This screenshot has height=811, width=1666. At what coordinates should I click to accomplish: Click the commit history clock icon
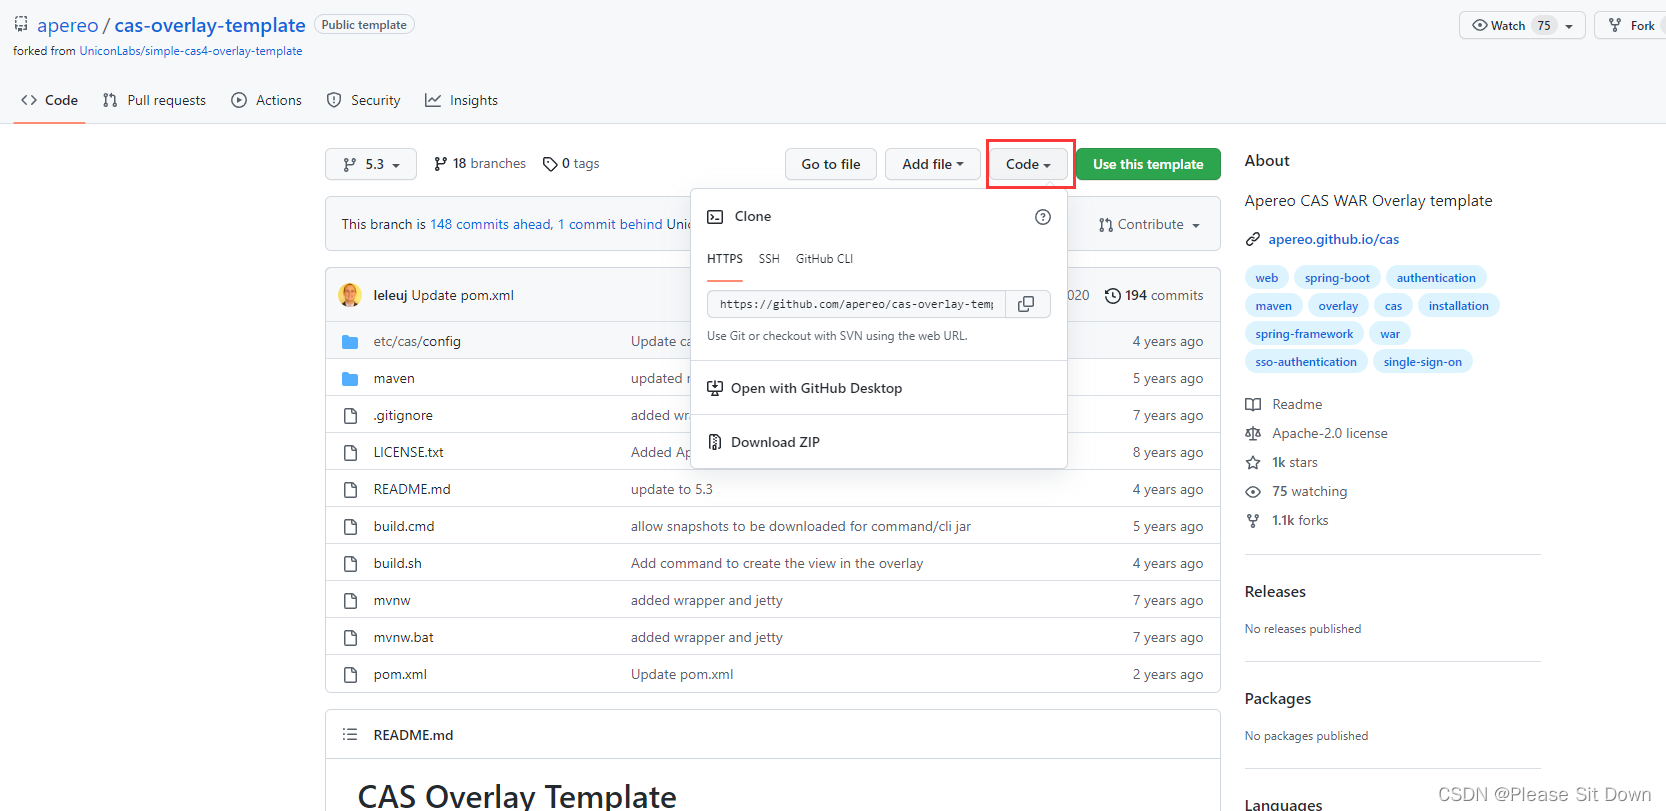pos(1112,296)
